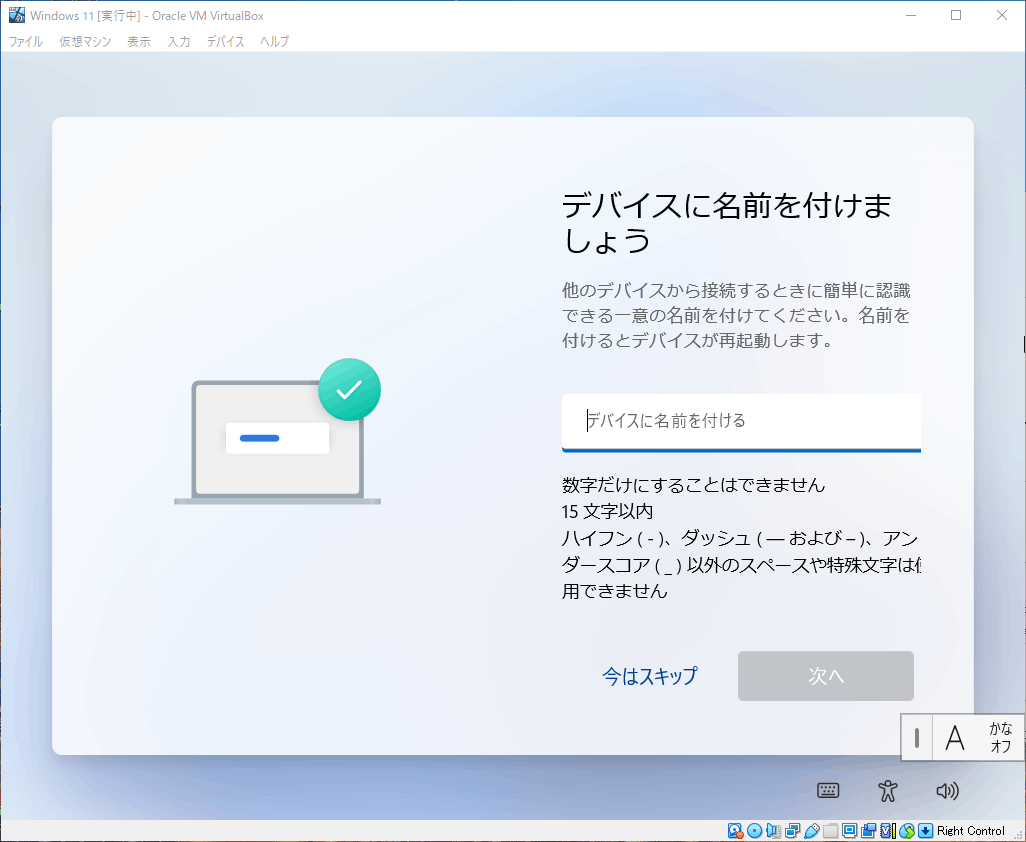Click the VirtualBox window title icon
The height and width of the screenshot is (842, 1026).
[17, 15]
